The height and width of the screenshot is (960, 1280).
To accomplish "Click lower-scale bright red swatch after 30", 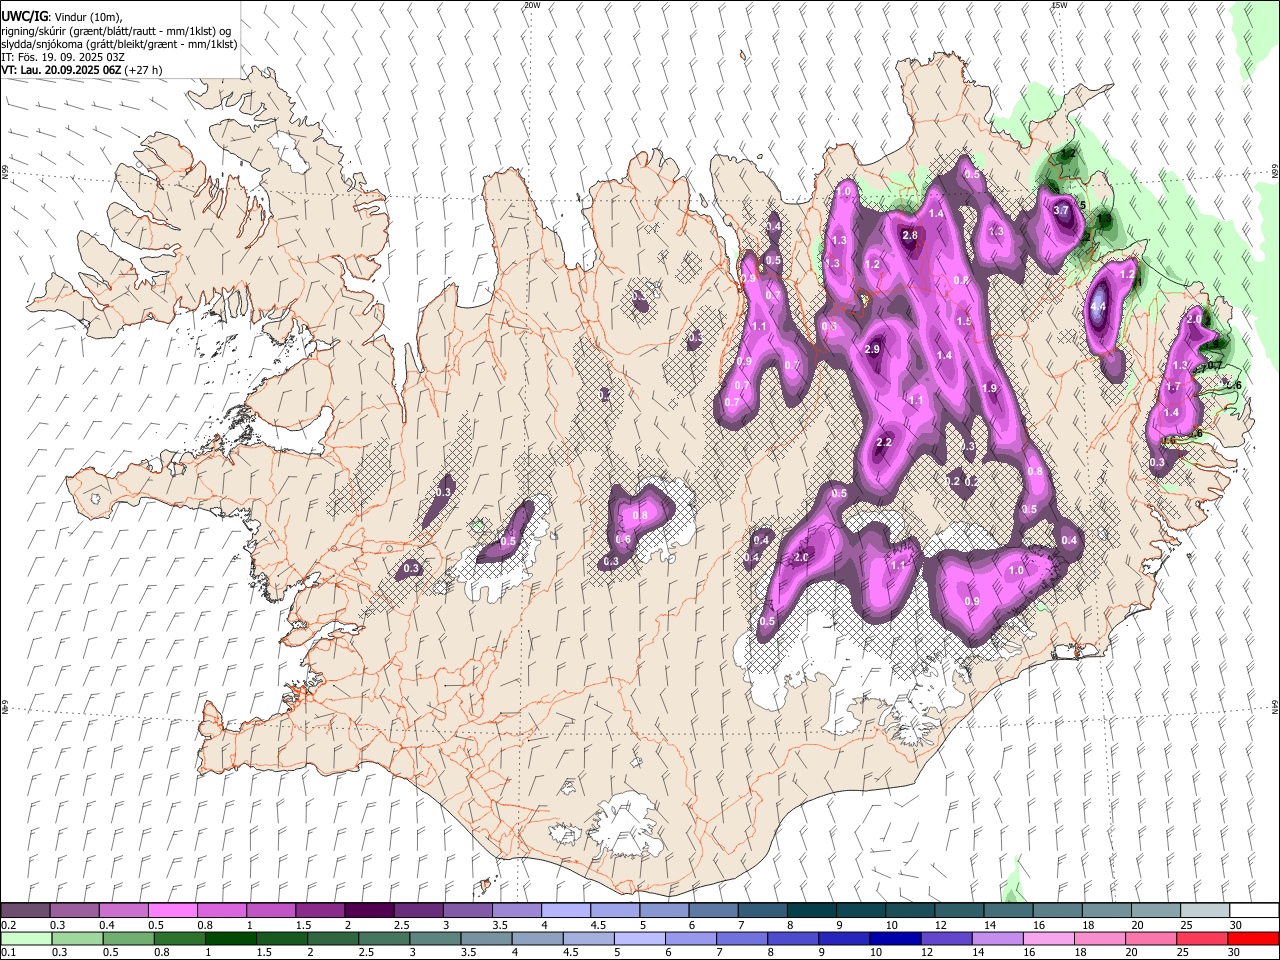I will coord(1252,938).
